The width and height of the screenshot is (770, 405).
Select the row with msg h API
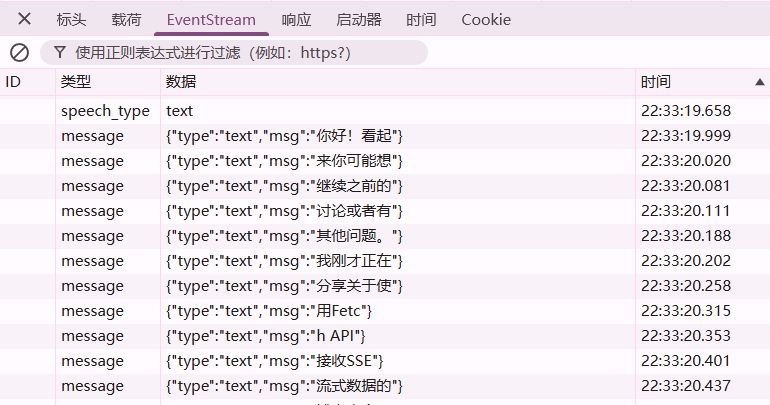tap(385, 336)
